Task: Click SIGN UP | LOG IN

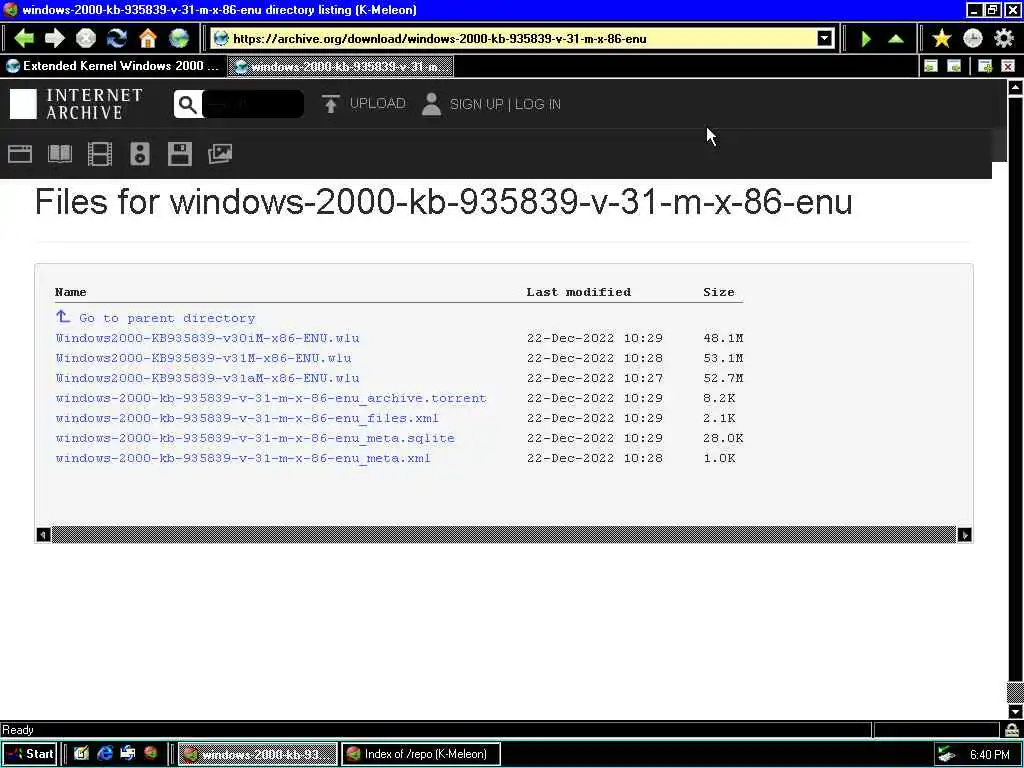Action: pyautogui.click(x=505, y=104)
